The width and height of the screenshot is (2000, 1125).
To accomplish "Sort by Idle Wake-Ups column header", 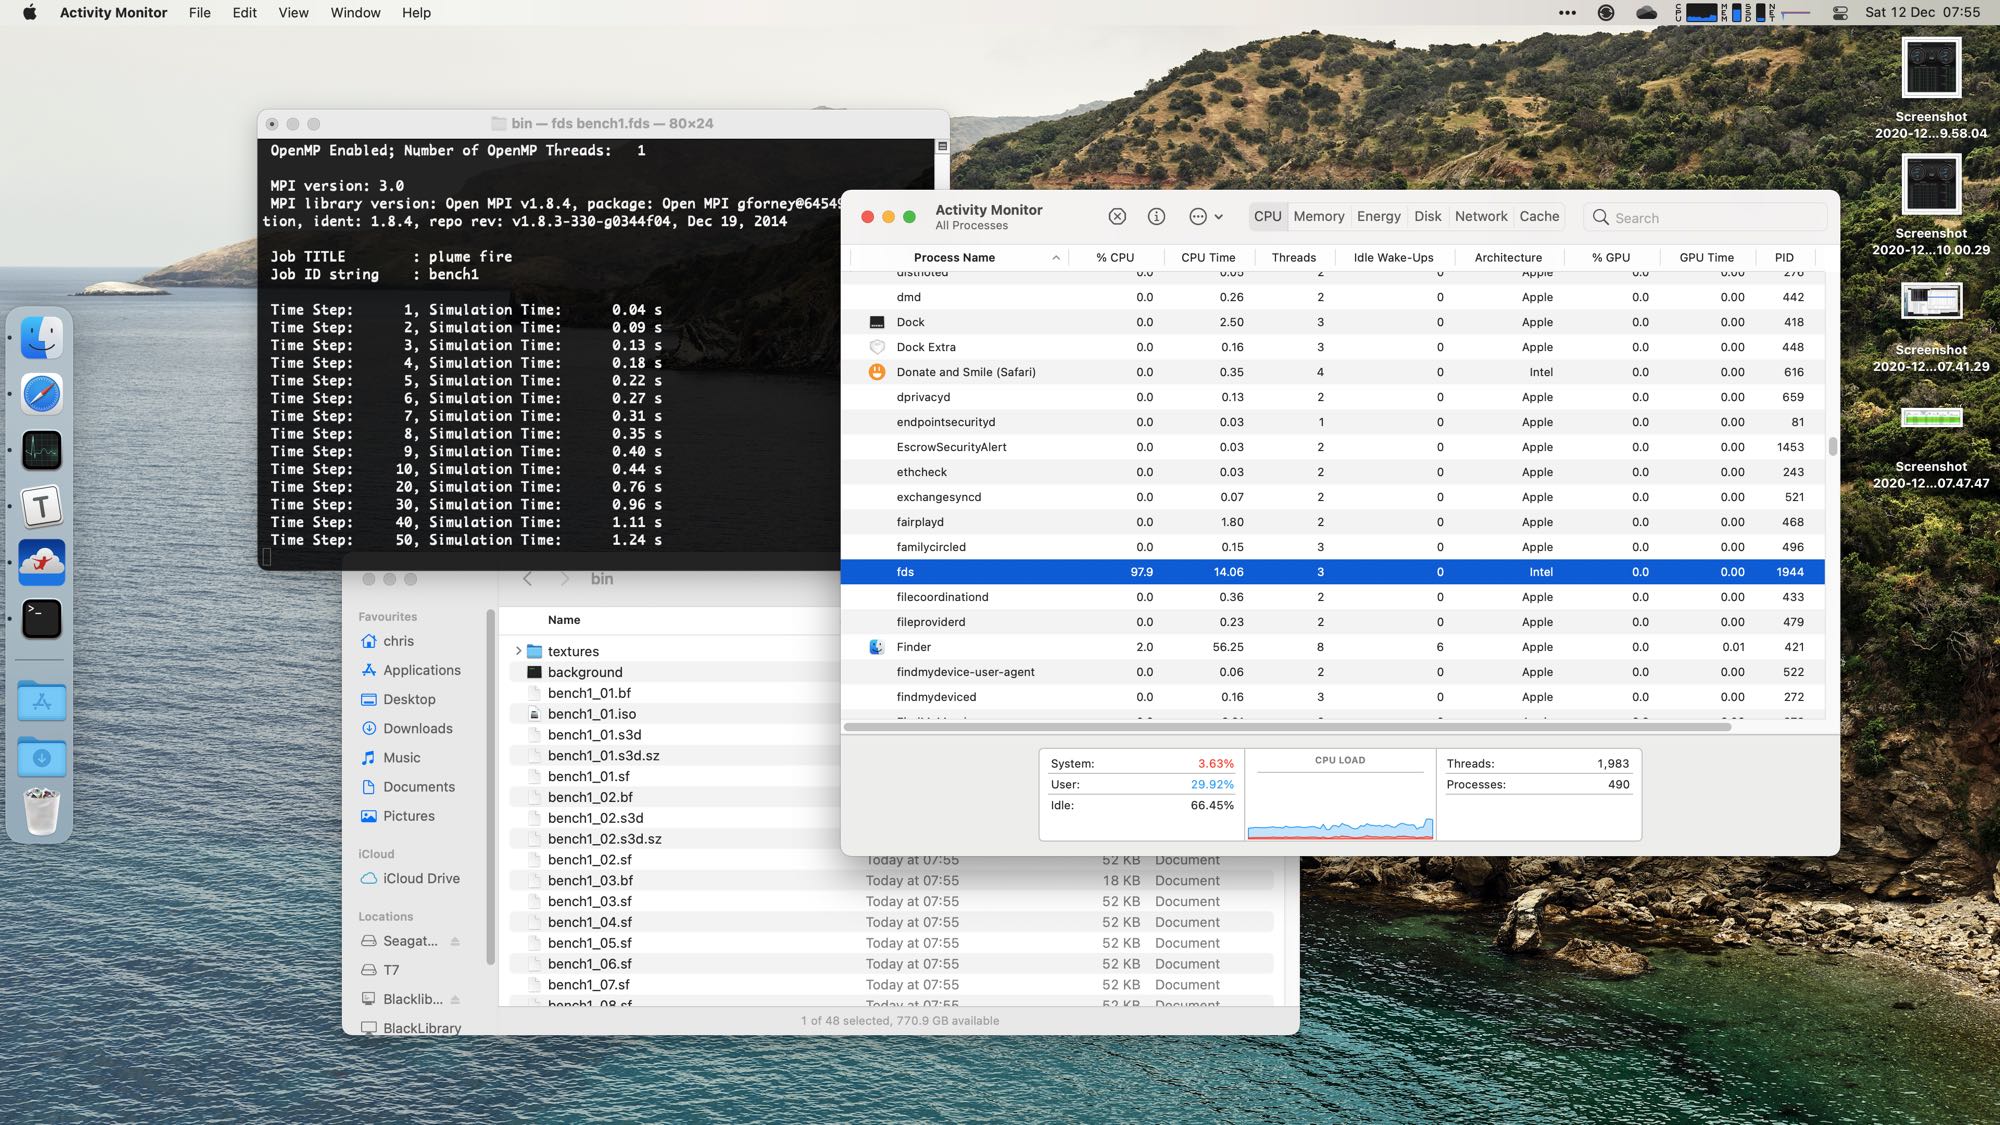I will 1393,258.
